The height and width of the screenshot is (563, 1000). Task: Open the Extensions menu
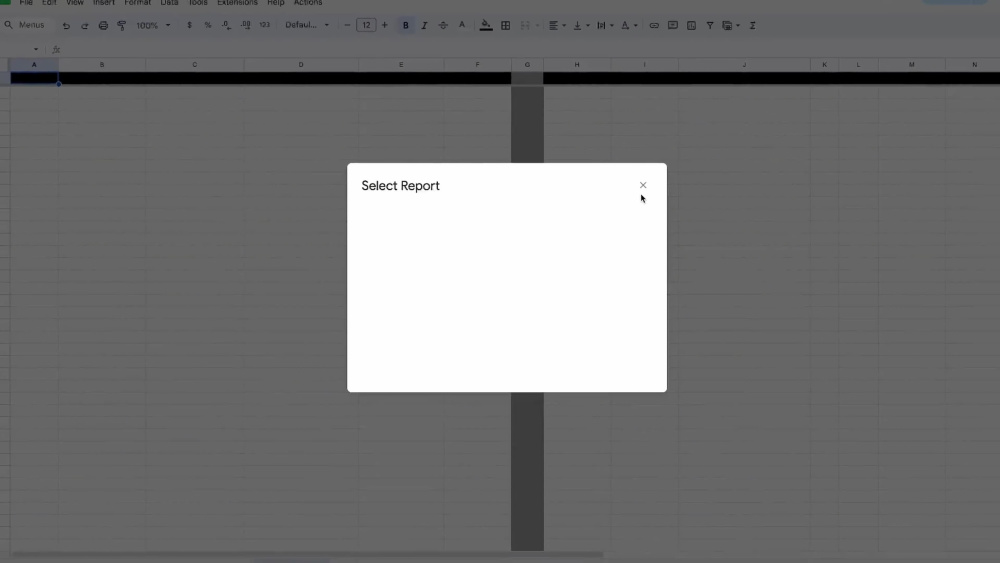coord(237,3)
